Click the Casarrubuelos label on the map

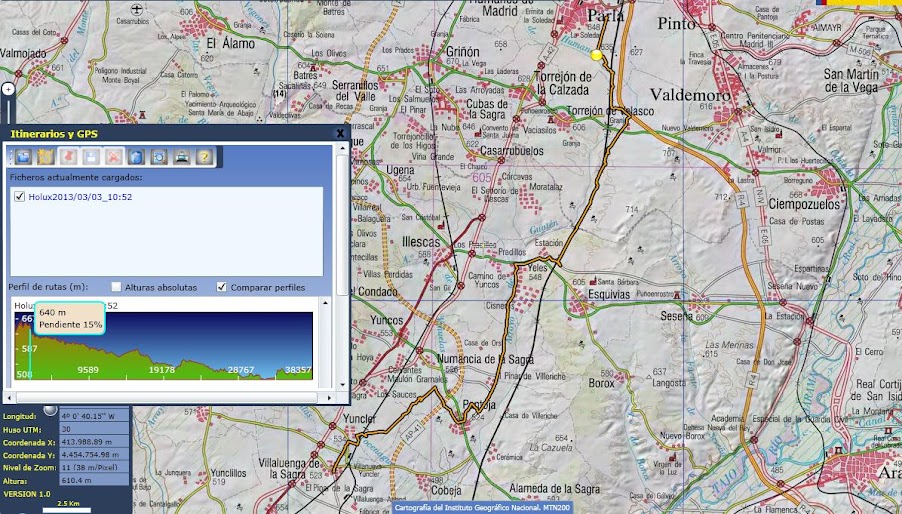click(x=511, y=151)
